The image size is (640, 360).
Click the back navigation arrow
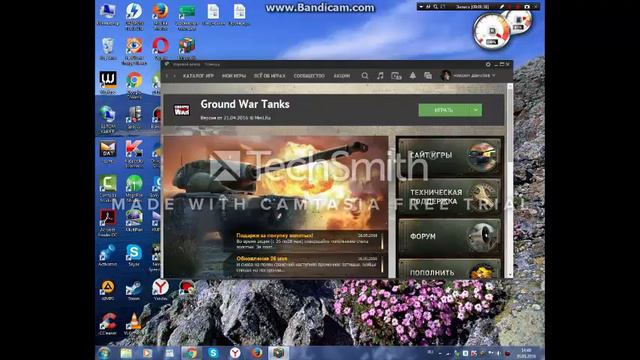167,76
